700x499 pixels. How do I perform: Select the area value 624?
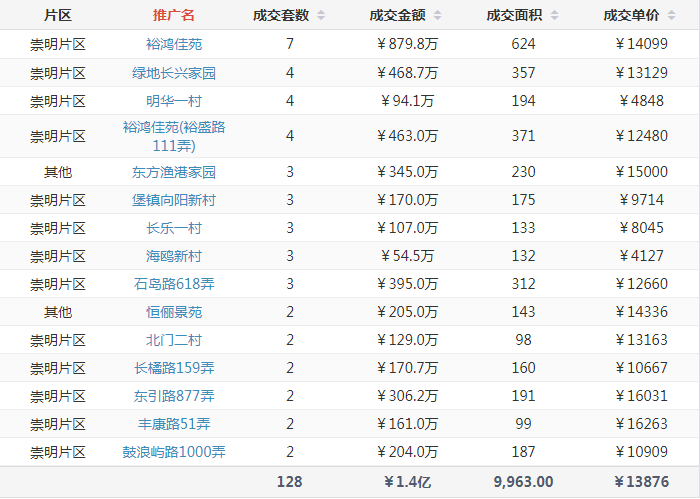click(523, 44)
